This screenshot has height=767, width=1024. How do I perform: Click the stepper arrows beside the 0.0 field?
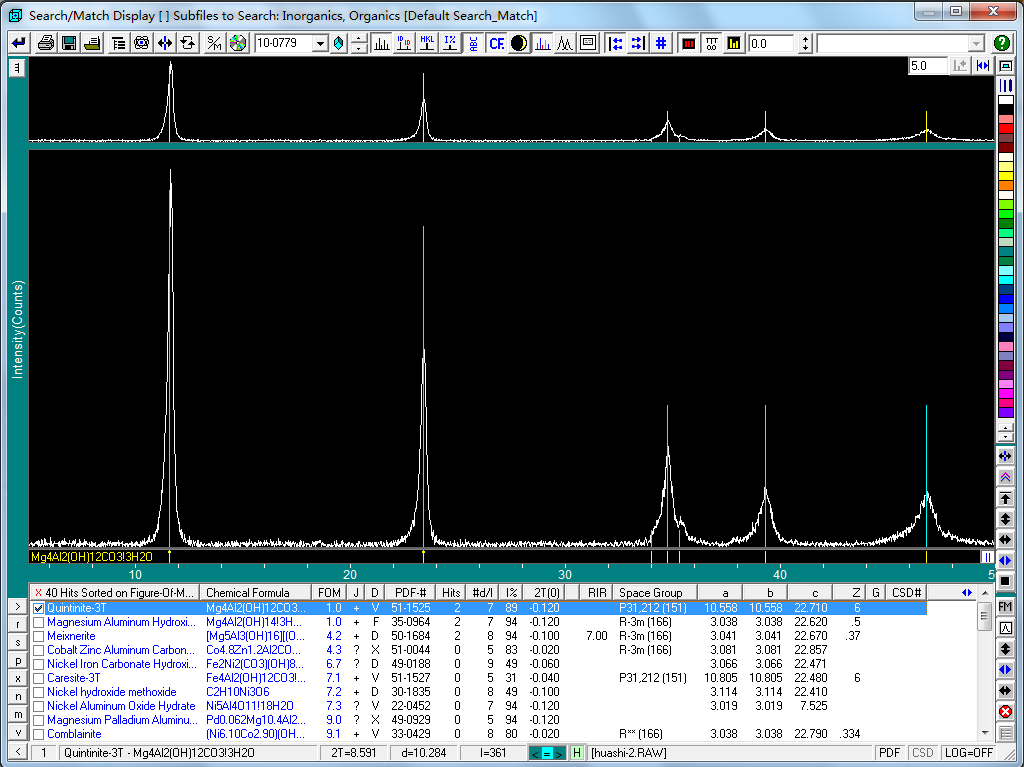click(x=804, y=44)
